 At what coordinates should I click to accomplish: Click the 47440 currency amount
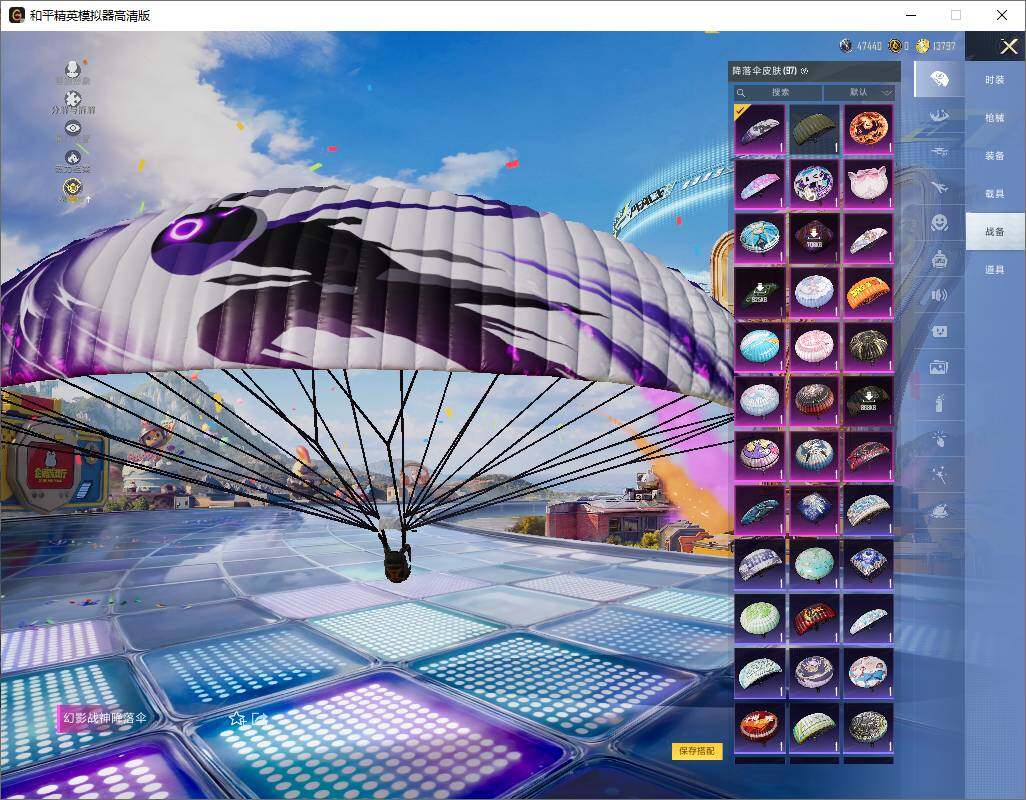[869, 46]
